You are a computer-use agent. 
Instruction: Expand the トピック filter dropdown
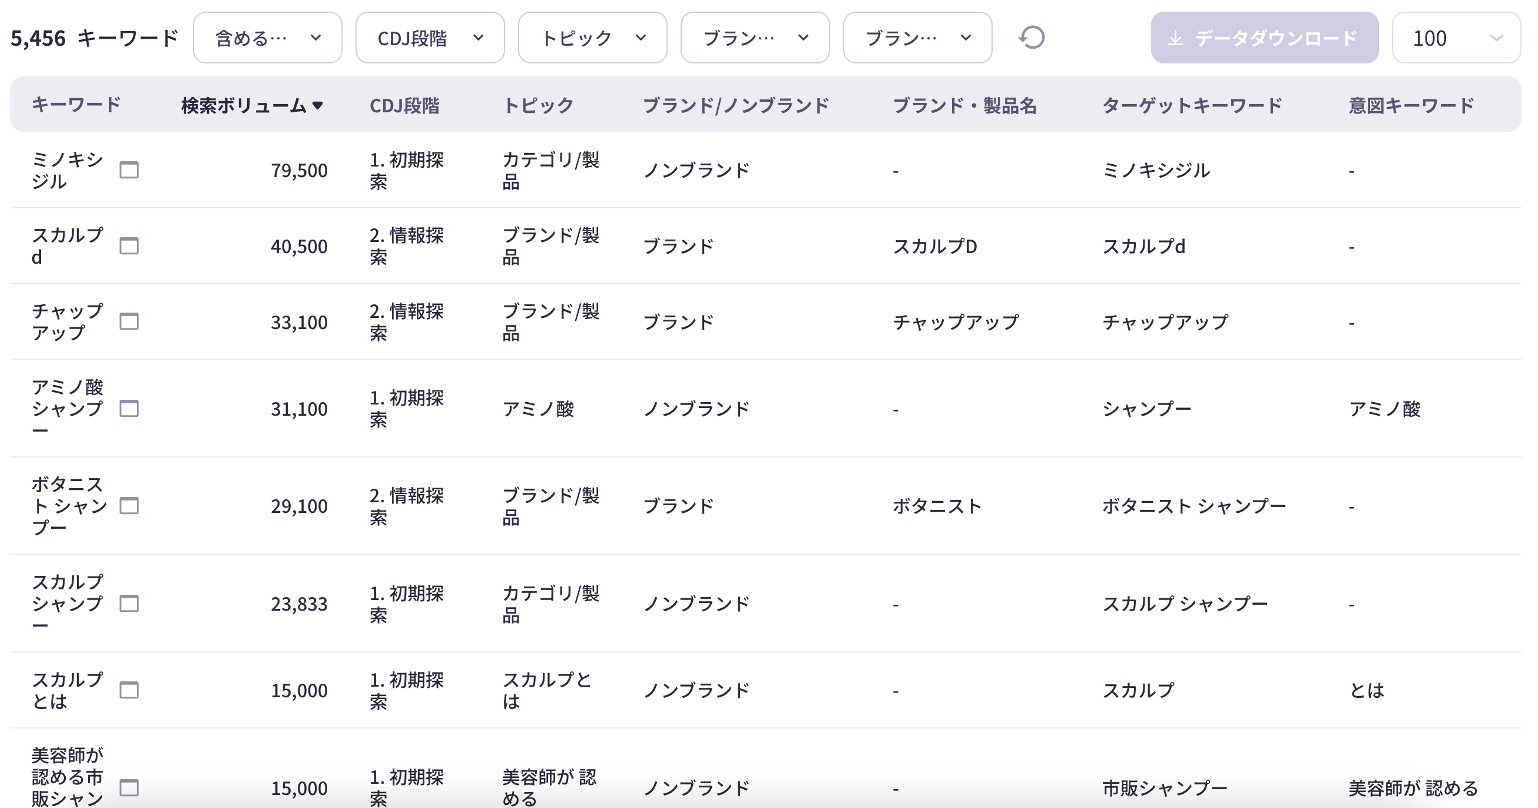click(592, 38)
